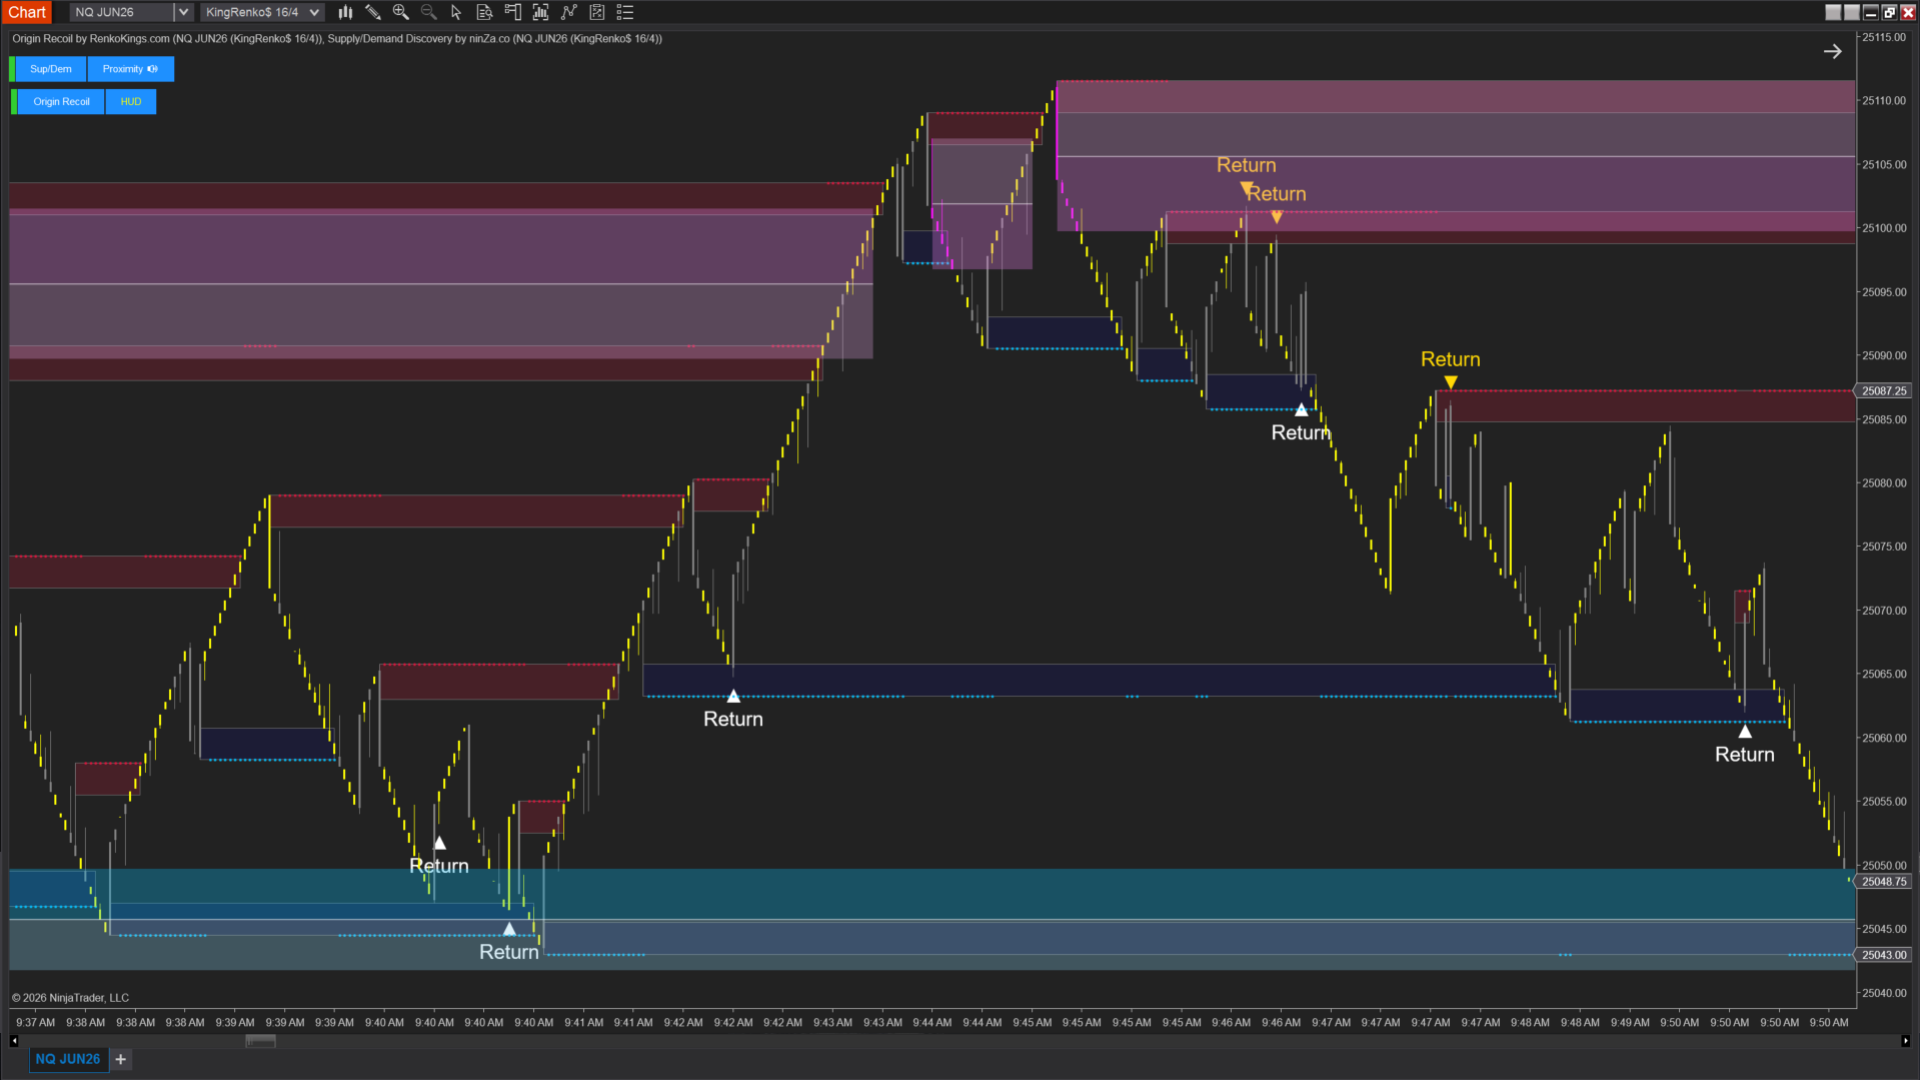Click the zoom in magnifier icon
Viewport: 1920px width, 1080px height.
(401, 12)
